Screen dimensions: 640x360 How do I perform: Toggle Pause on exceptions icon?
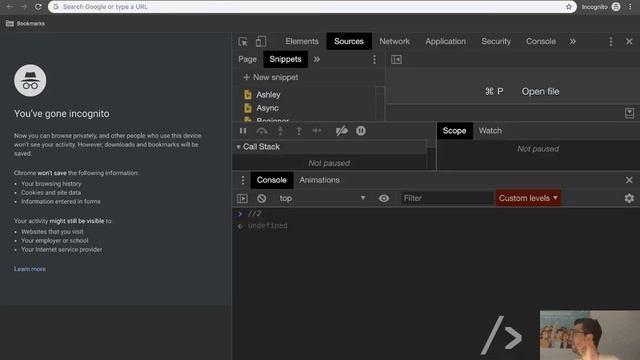(x=361, y=131)
